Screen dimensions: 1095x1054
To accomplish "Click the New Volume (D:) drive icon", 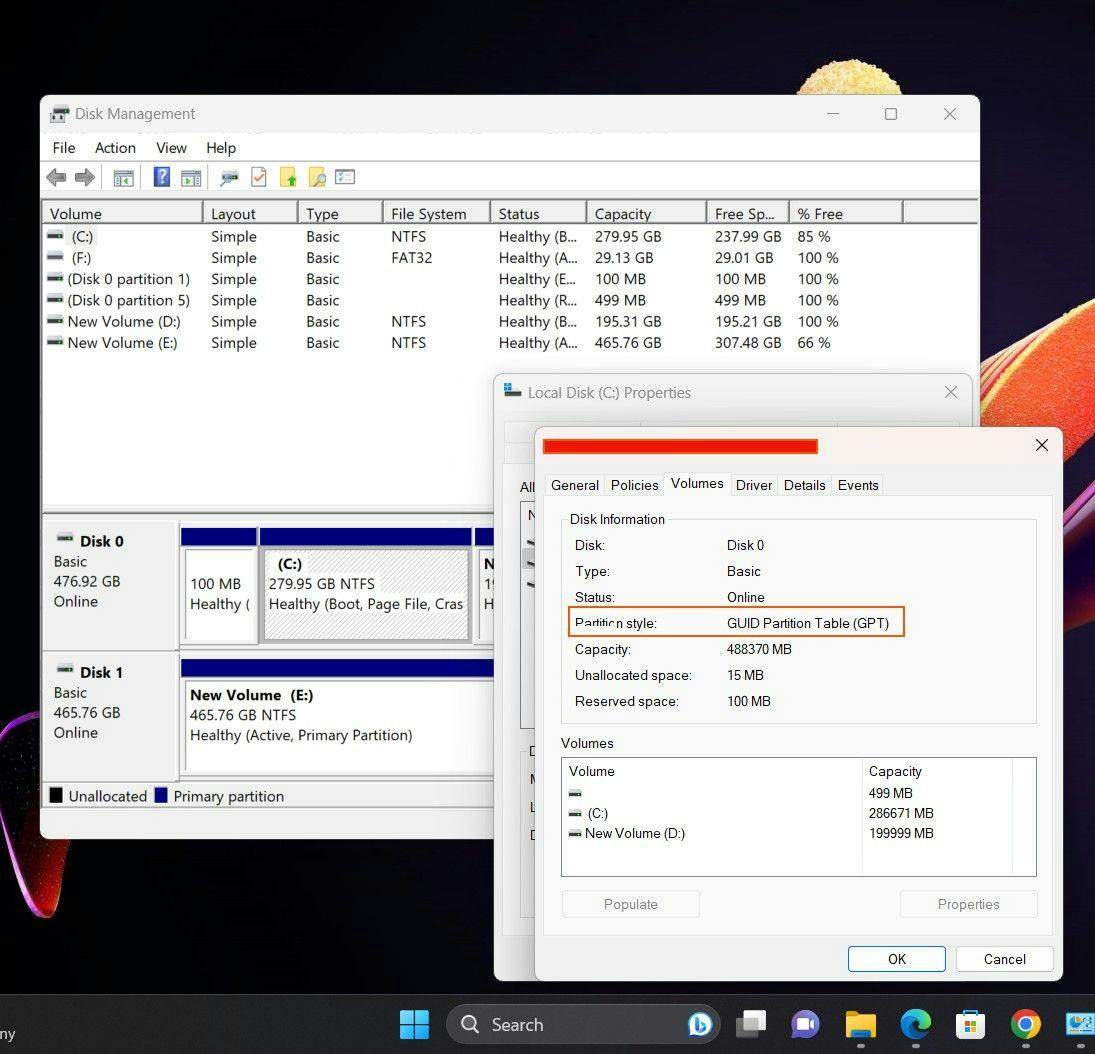I will pyautogui.click(x=57, y=321).
